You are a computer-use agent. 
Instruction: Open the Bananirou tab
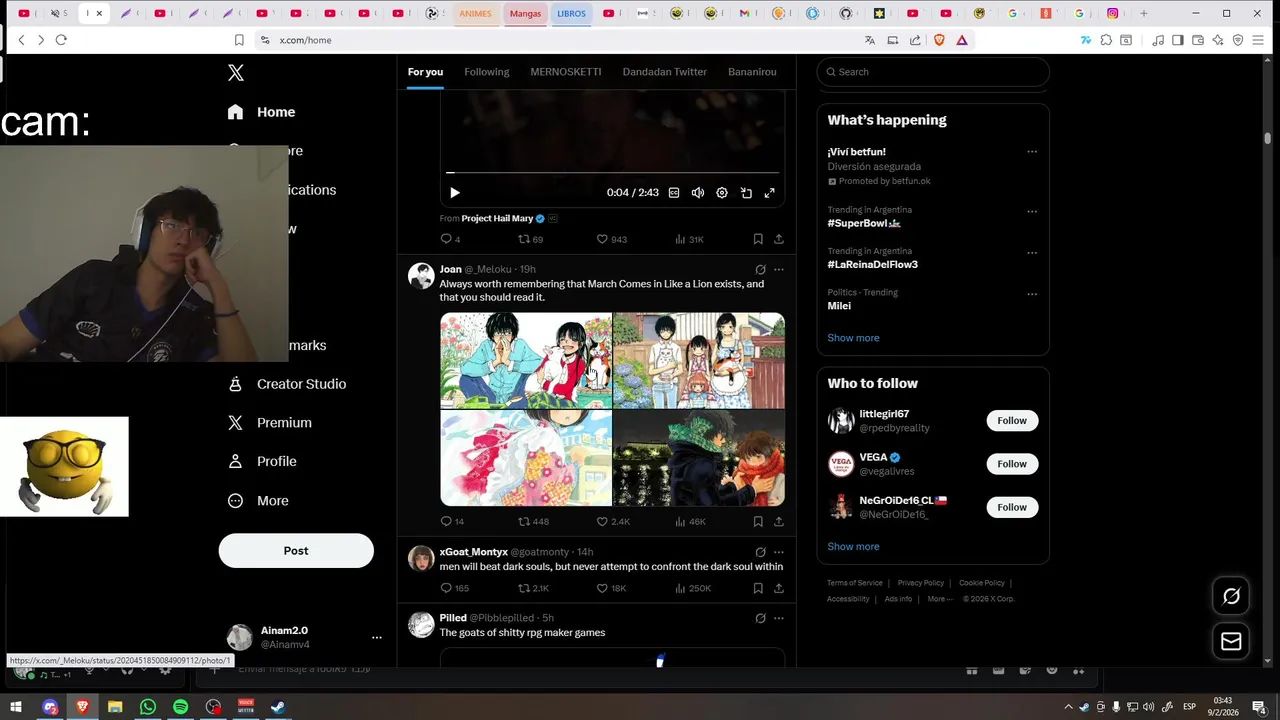coord(752,72)
